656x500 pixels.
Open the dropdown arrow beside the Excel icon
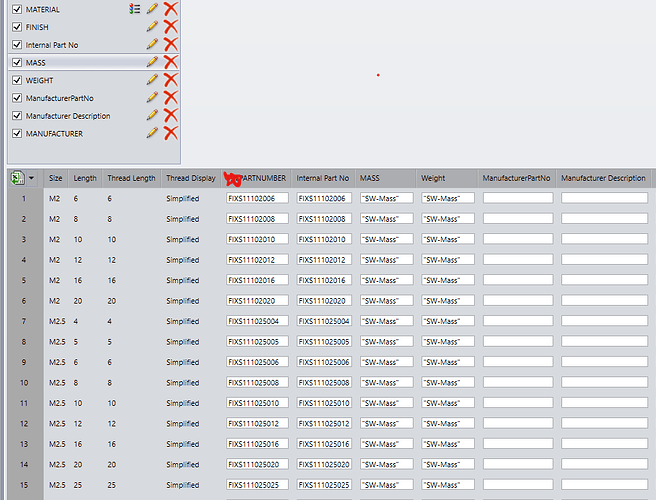(x=31, y=178)
